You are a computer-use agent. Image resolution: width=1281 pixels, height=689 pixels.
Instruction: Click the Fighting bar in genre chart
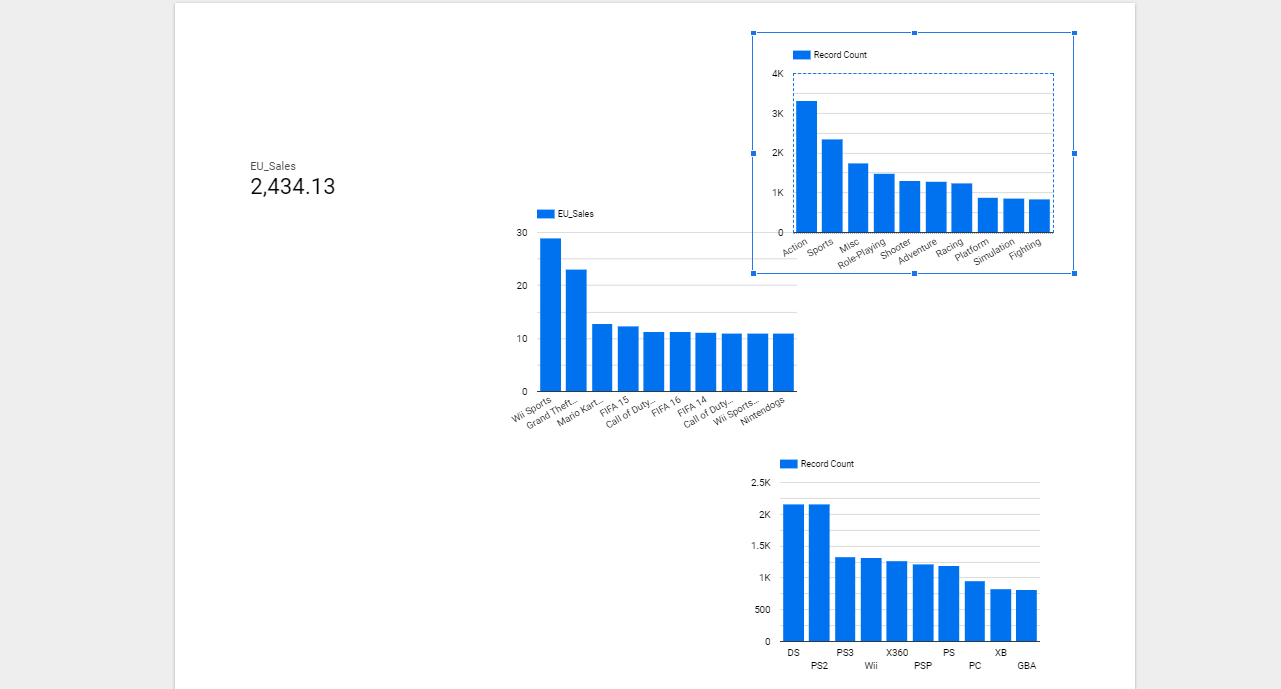tap(1039, 216)
